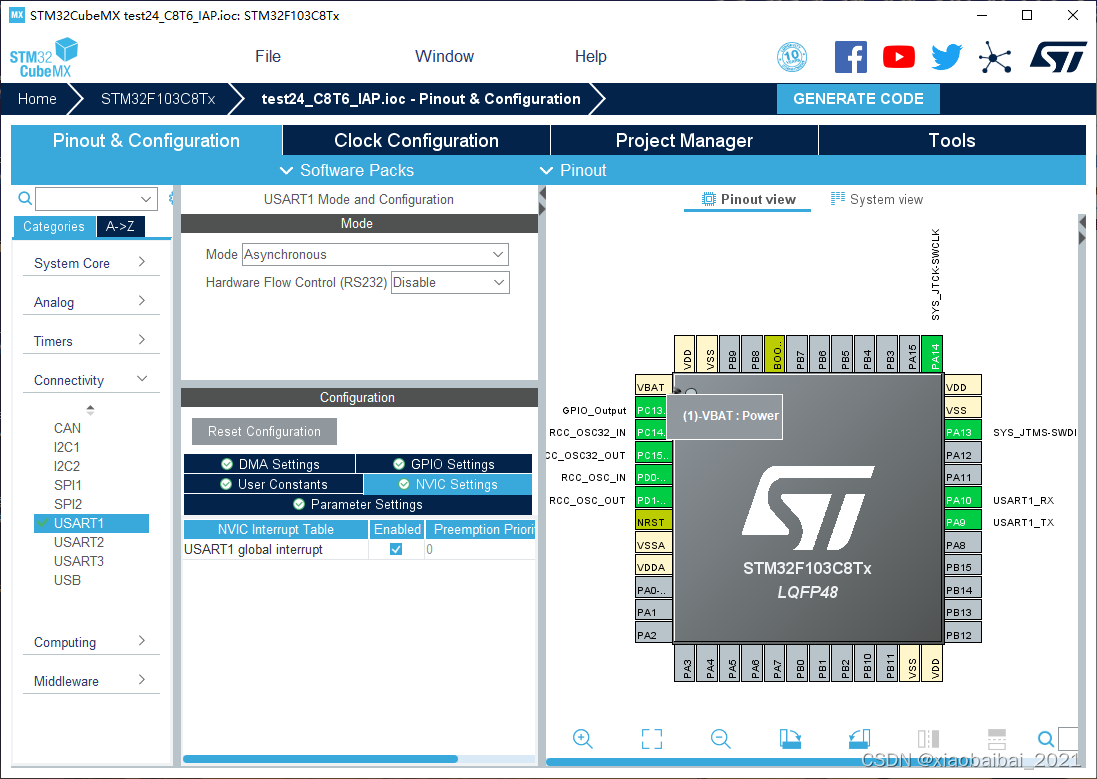Open the GPIO Settings tab

tap(444, 464)
